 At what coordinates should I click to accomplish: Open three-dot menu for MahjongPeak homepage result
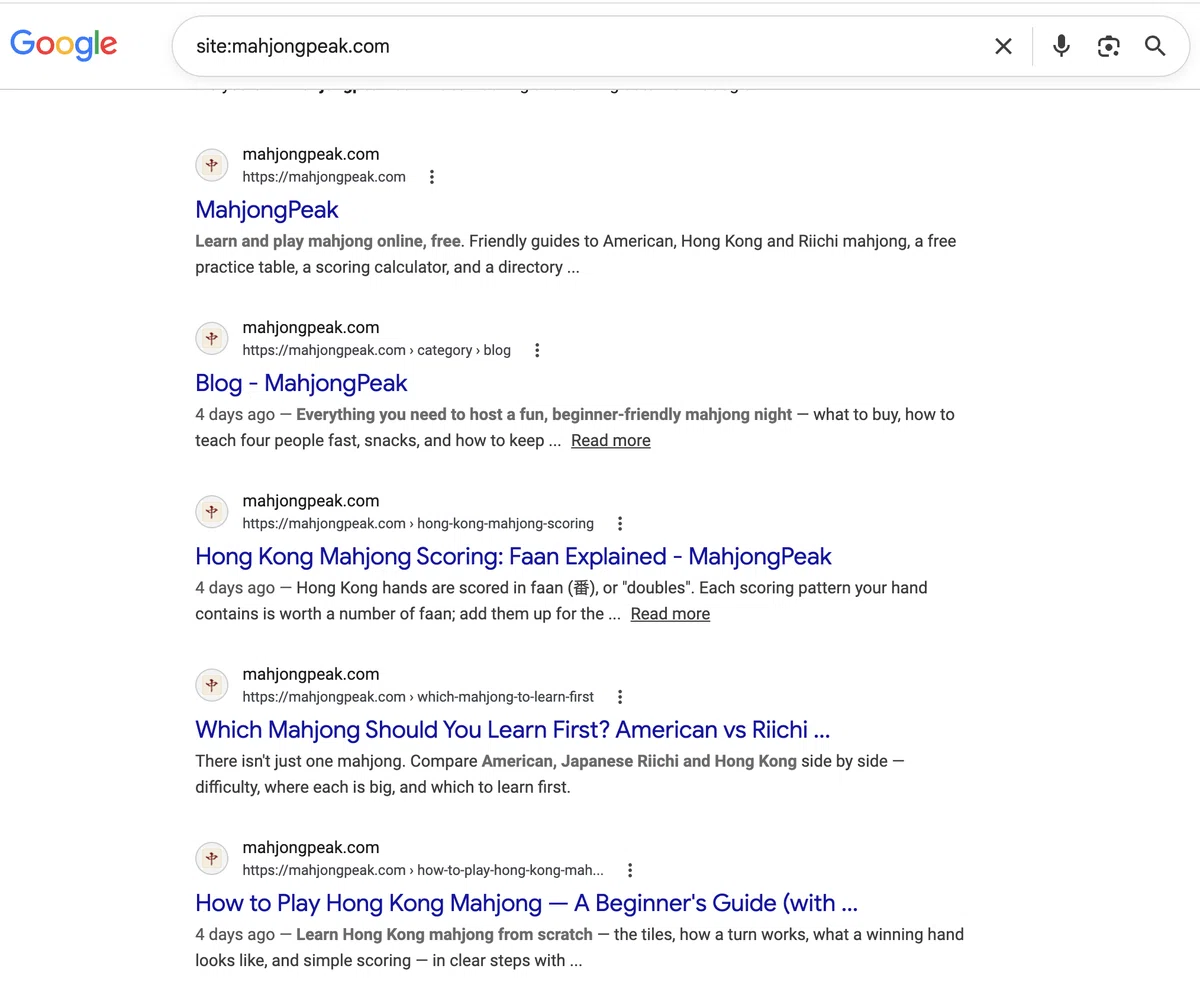tap(432, 177)
